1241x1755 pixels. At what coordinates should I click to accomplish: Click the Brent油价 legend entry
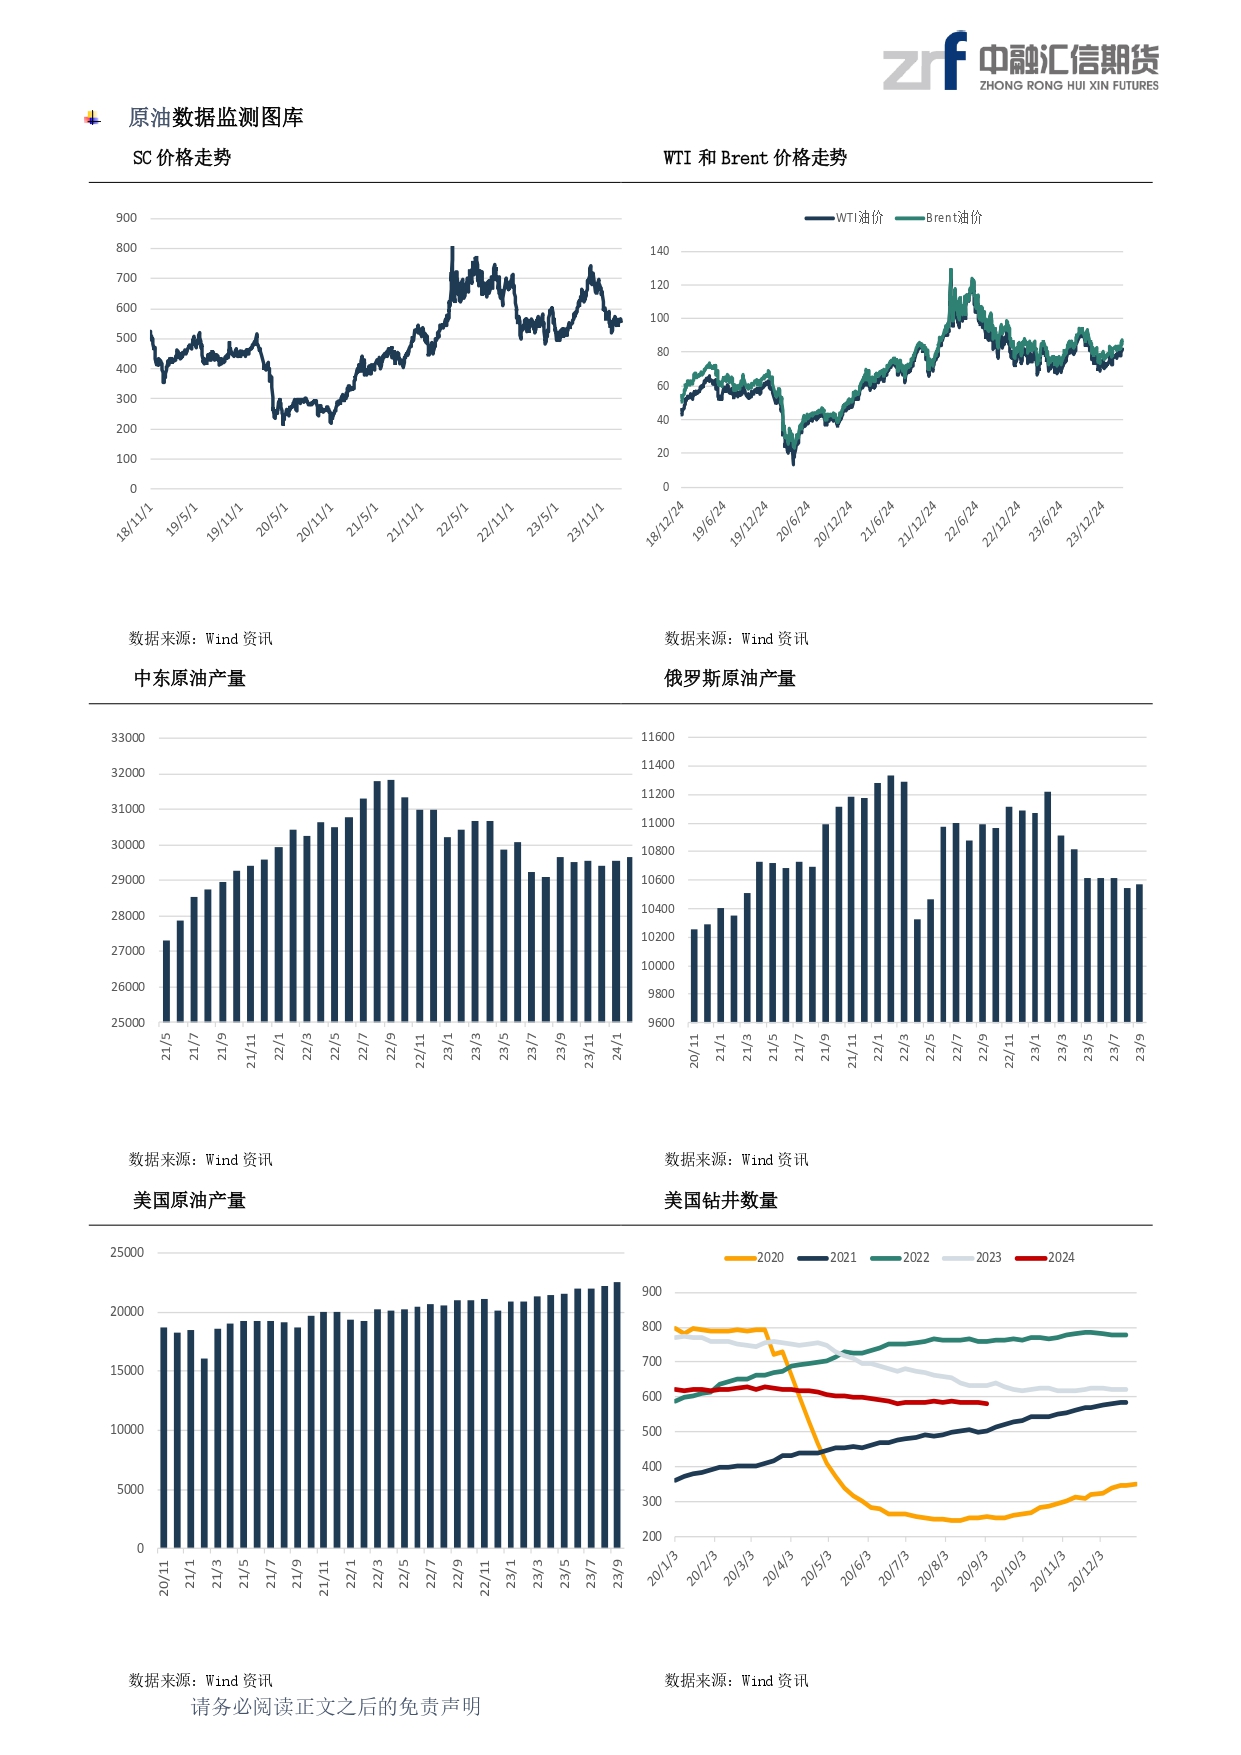pyautogui.click(x=940, y=218)
